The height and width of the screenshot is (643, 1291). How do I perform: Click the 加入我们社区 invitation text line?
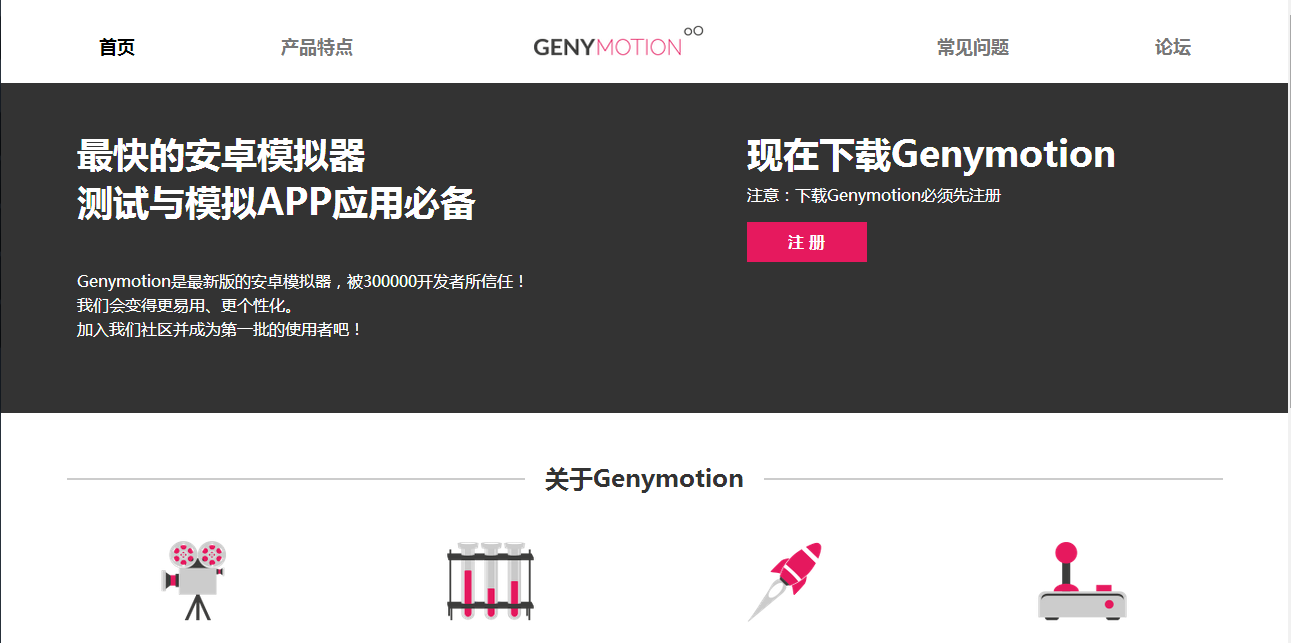[220, 329]
